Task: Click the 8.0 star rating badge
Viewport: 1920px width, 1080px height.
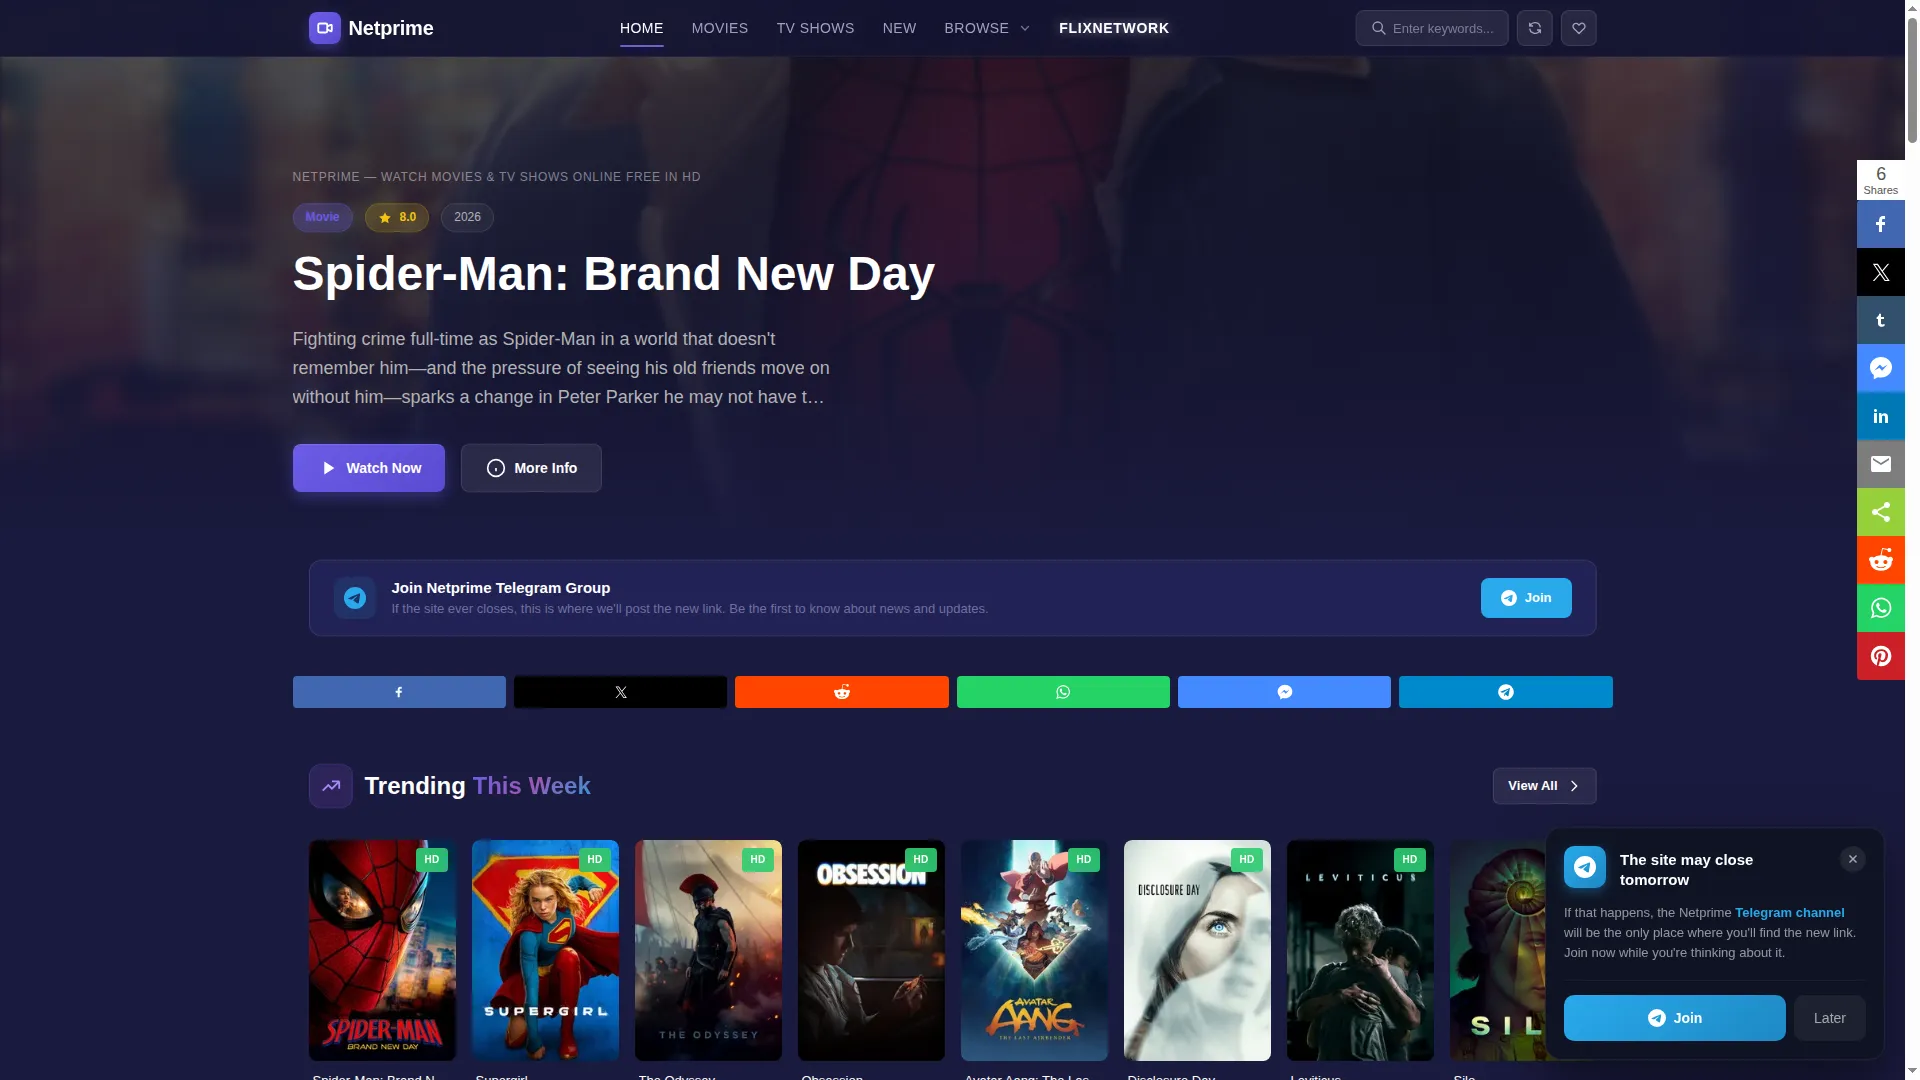Action: (397, 217)
